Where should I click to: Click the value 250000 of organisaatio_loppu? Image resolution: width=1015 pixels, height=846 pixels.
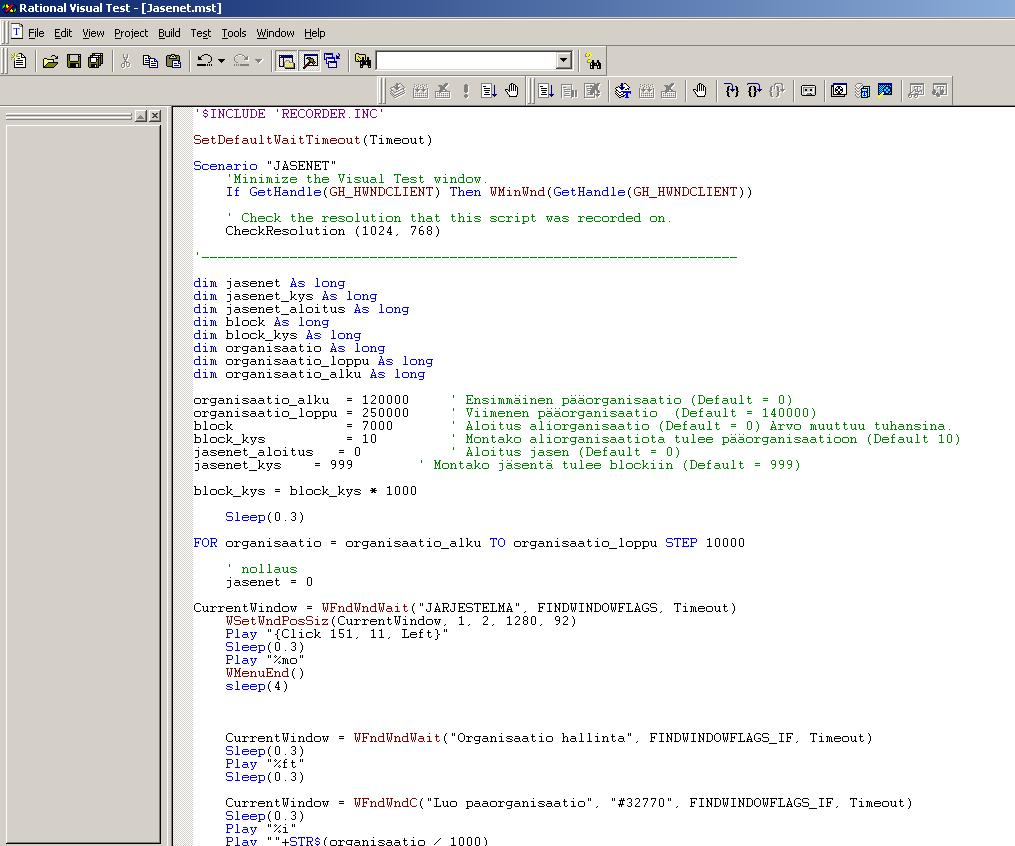[385, 413]
